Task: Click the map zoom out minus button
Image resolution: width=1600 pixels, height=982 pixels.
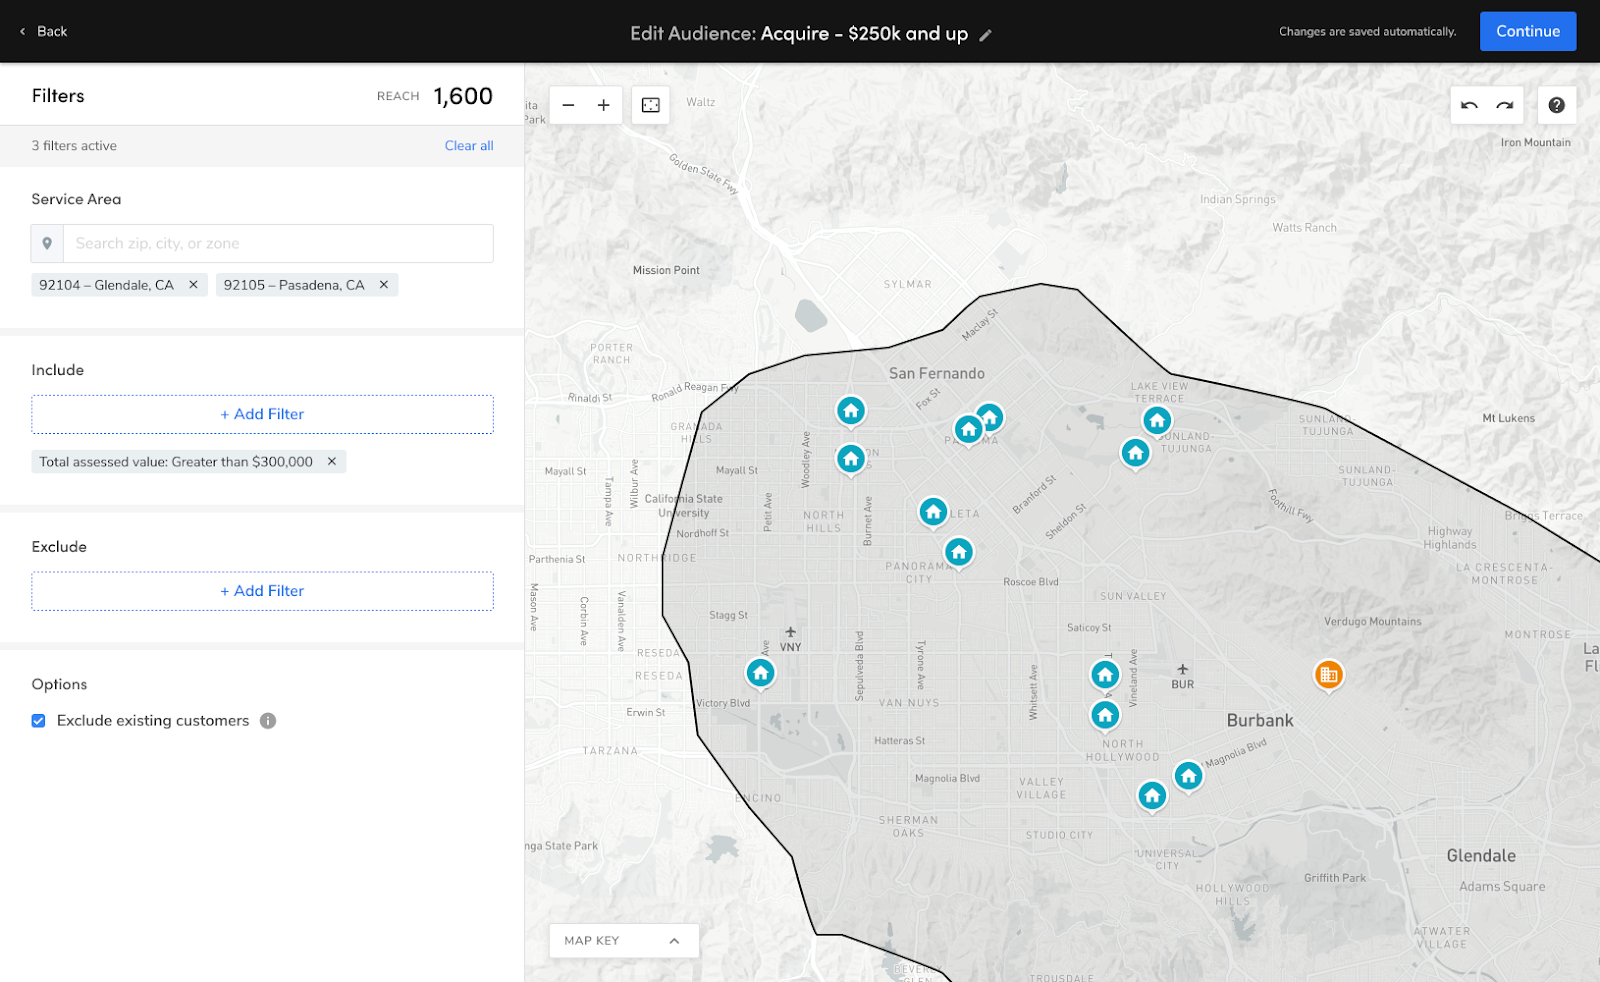Action: coord(568,105)
